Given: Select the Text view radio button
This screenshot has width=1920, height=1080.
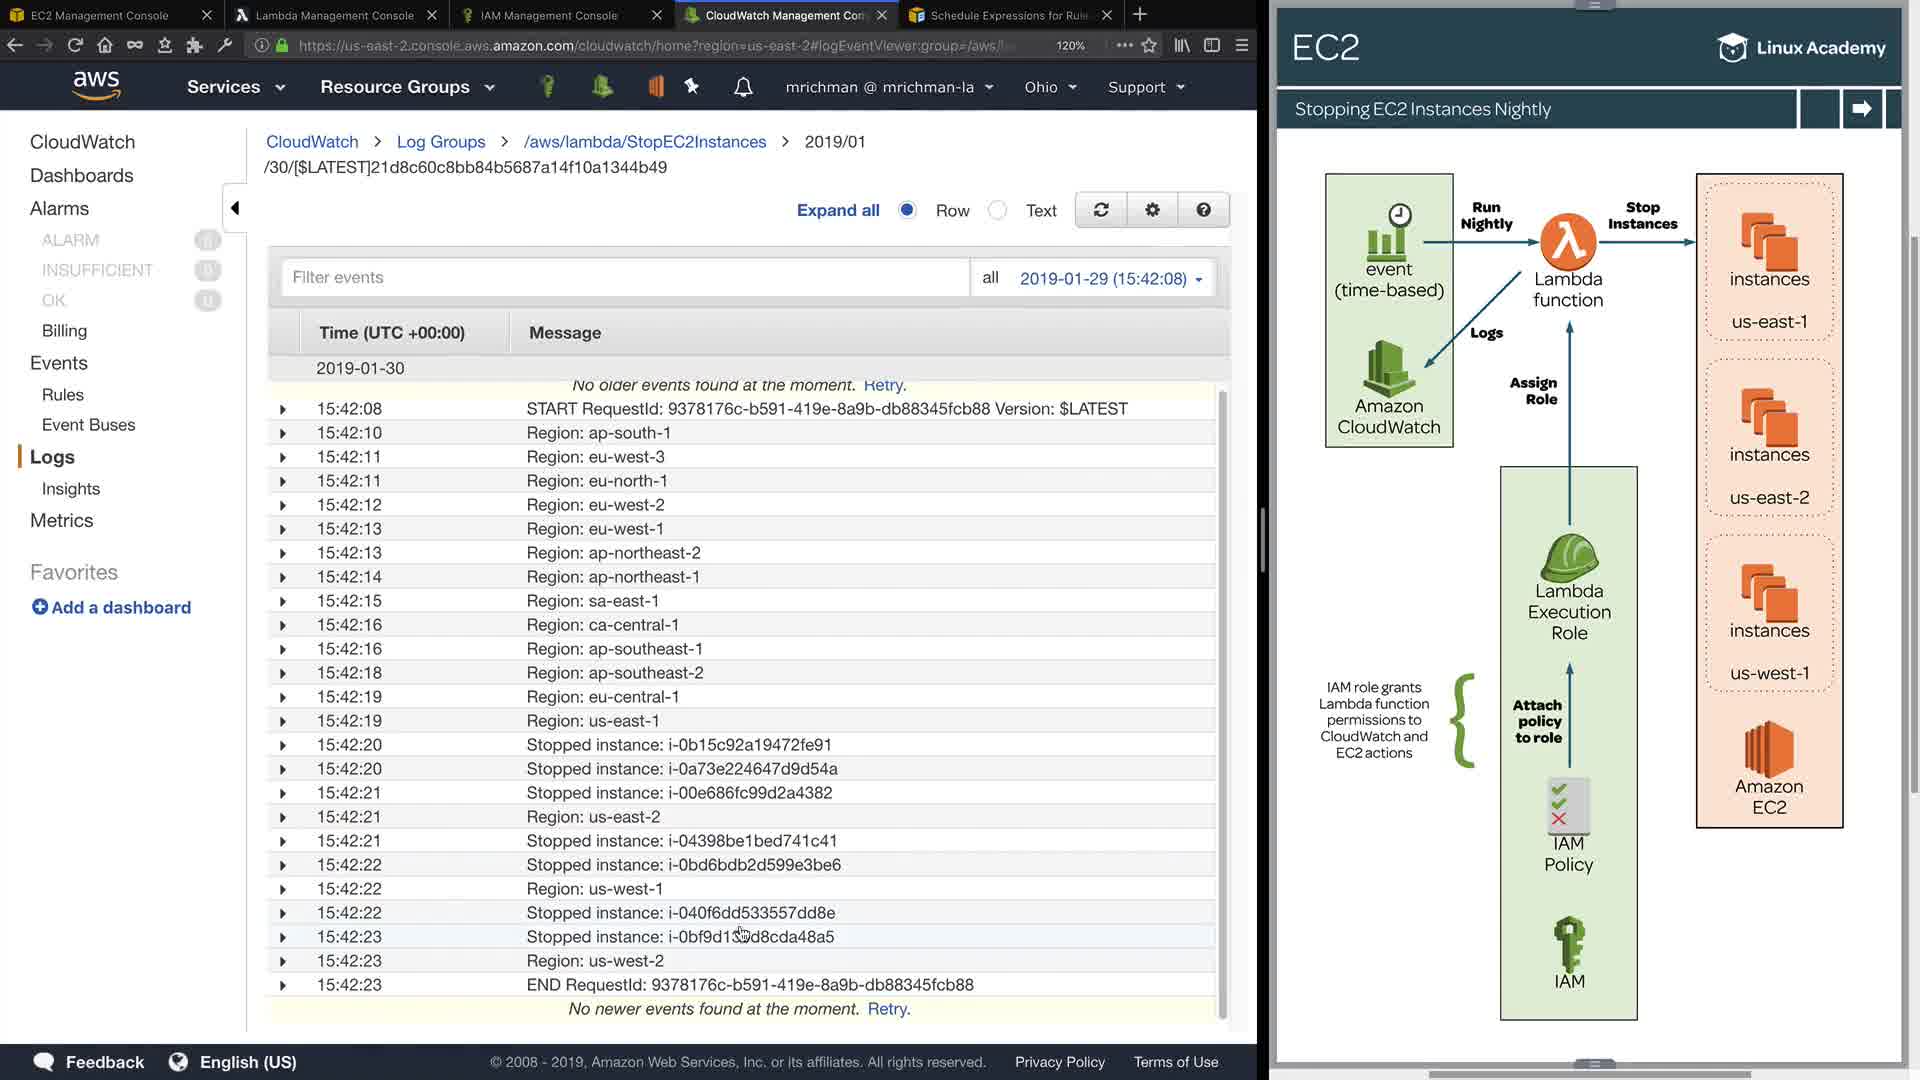Looking at the screenshot, I should (997, 210).
